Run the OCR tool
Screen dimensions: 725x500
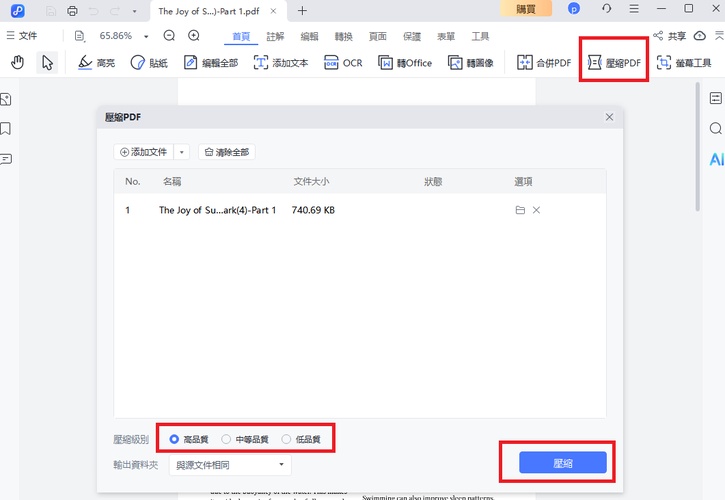[343, 62]
